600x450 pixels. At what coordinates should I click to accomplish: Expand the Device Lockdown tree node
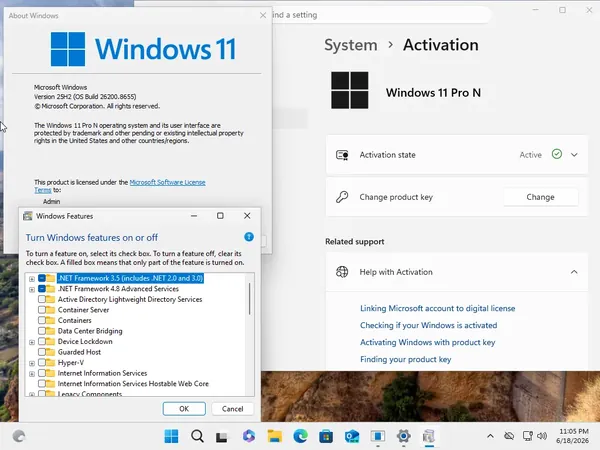coord(32,342)
